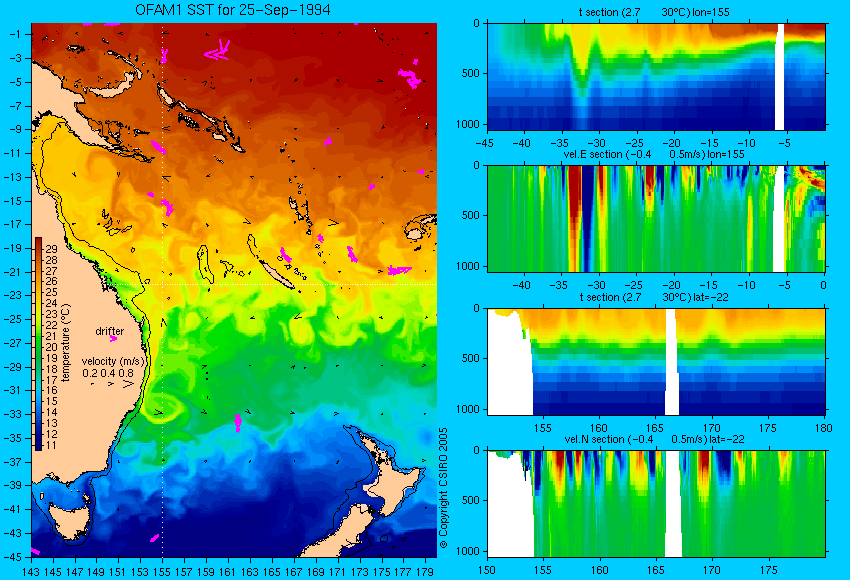Image resolution: width=850 pixels, height=580 pixels.
Task: Click the "-43" latitude tick on the SST map's left axis
Action: pos(11,533)
